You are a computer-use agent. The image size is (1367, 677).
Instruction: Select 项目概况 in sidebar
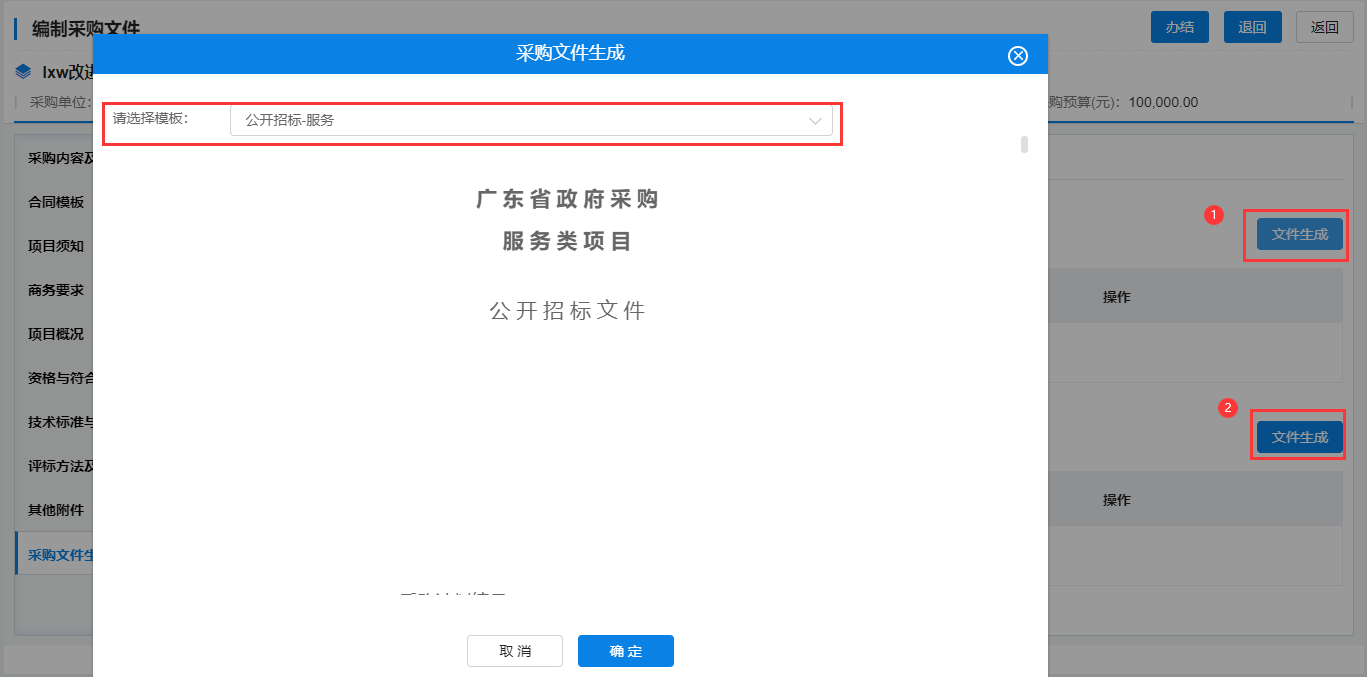(x=56, y=334)
